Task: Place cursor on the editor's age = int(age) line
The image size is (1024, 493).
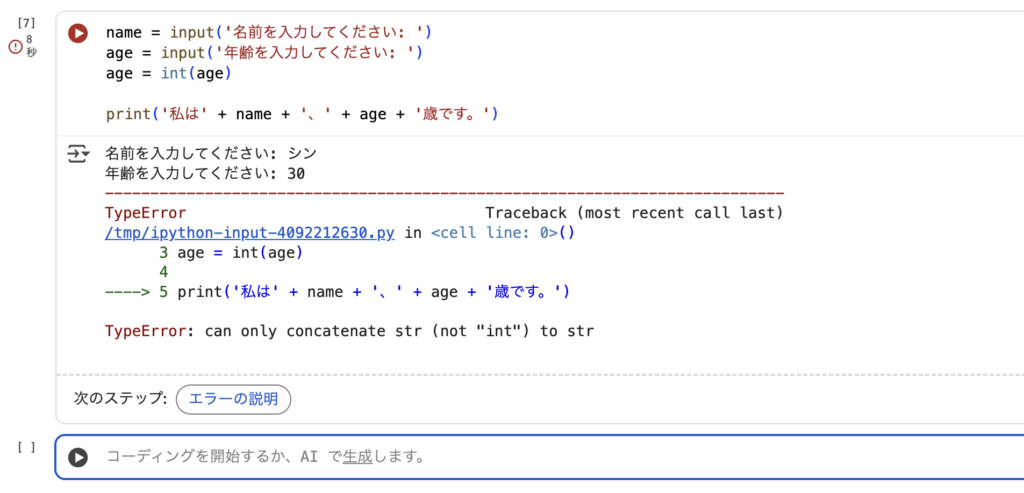Action: click(168, 73)
